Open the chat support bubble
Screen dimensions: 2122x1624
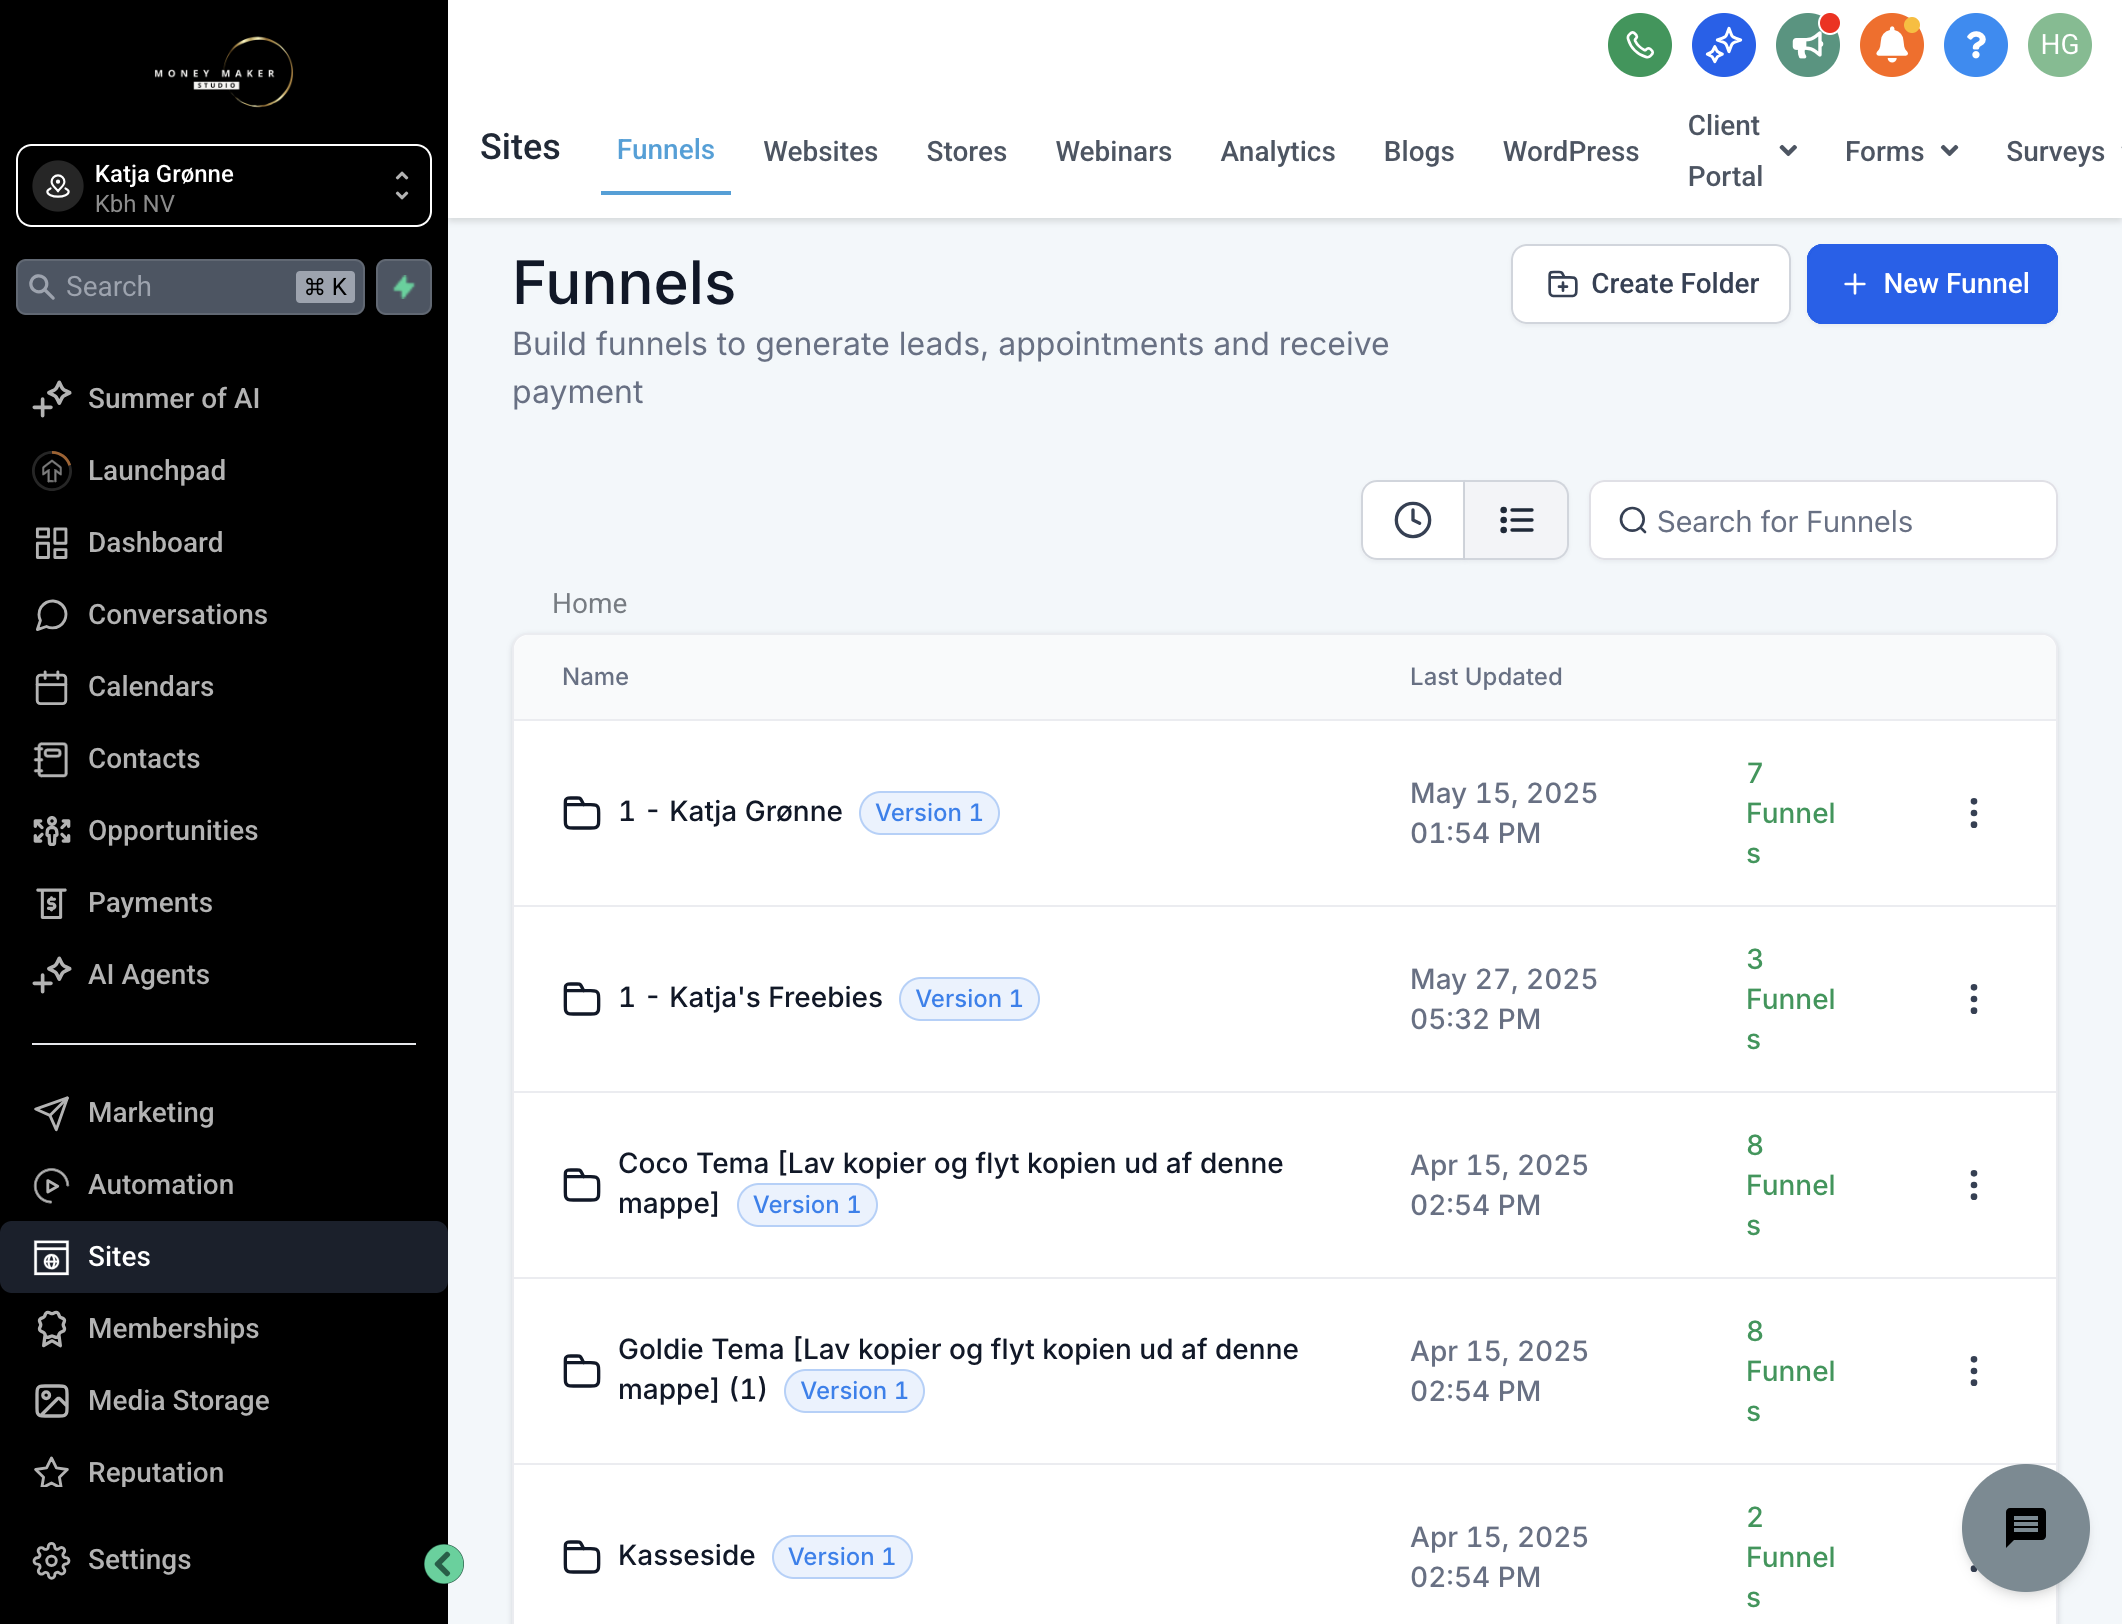pyautogui.click(x=2025, y=1527)
